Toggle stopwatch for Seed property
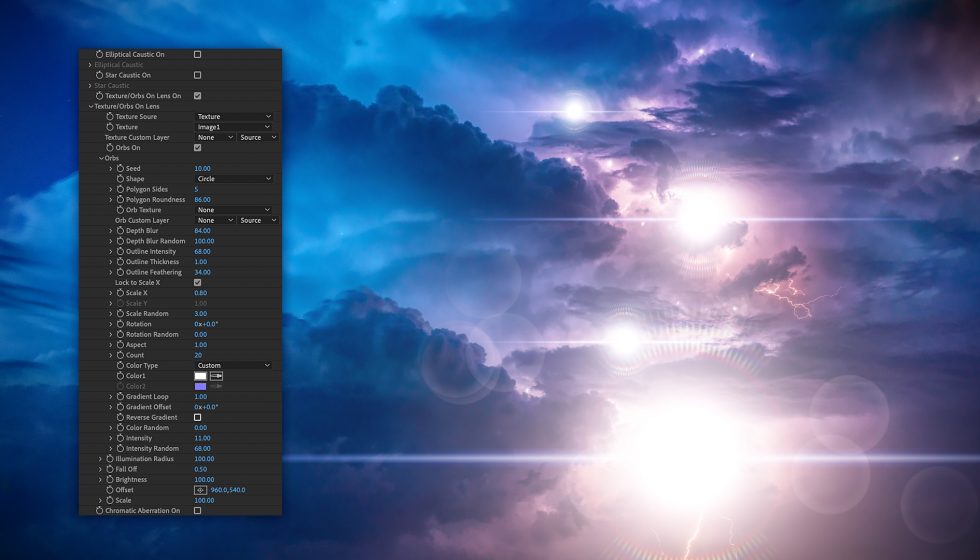Viewport: 980px width, 560px height. click(x=120, y=168)
